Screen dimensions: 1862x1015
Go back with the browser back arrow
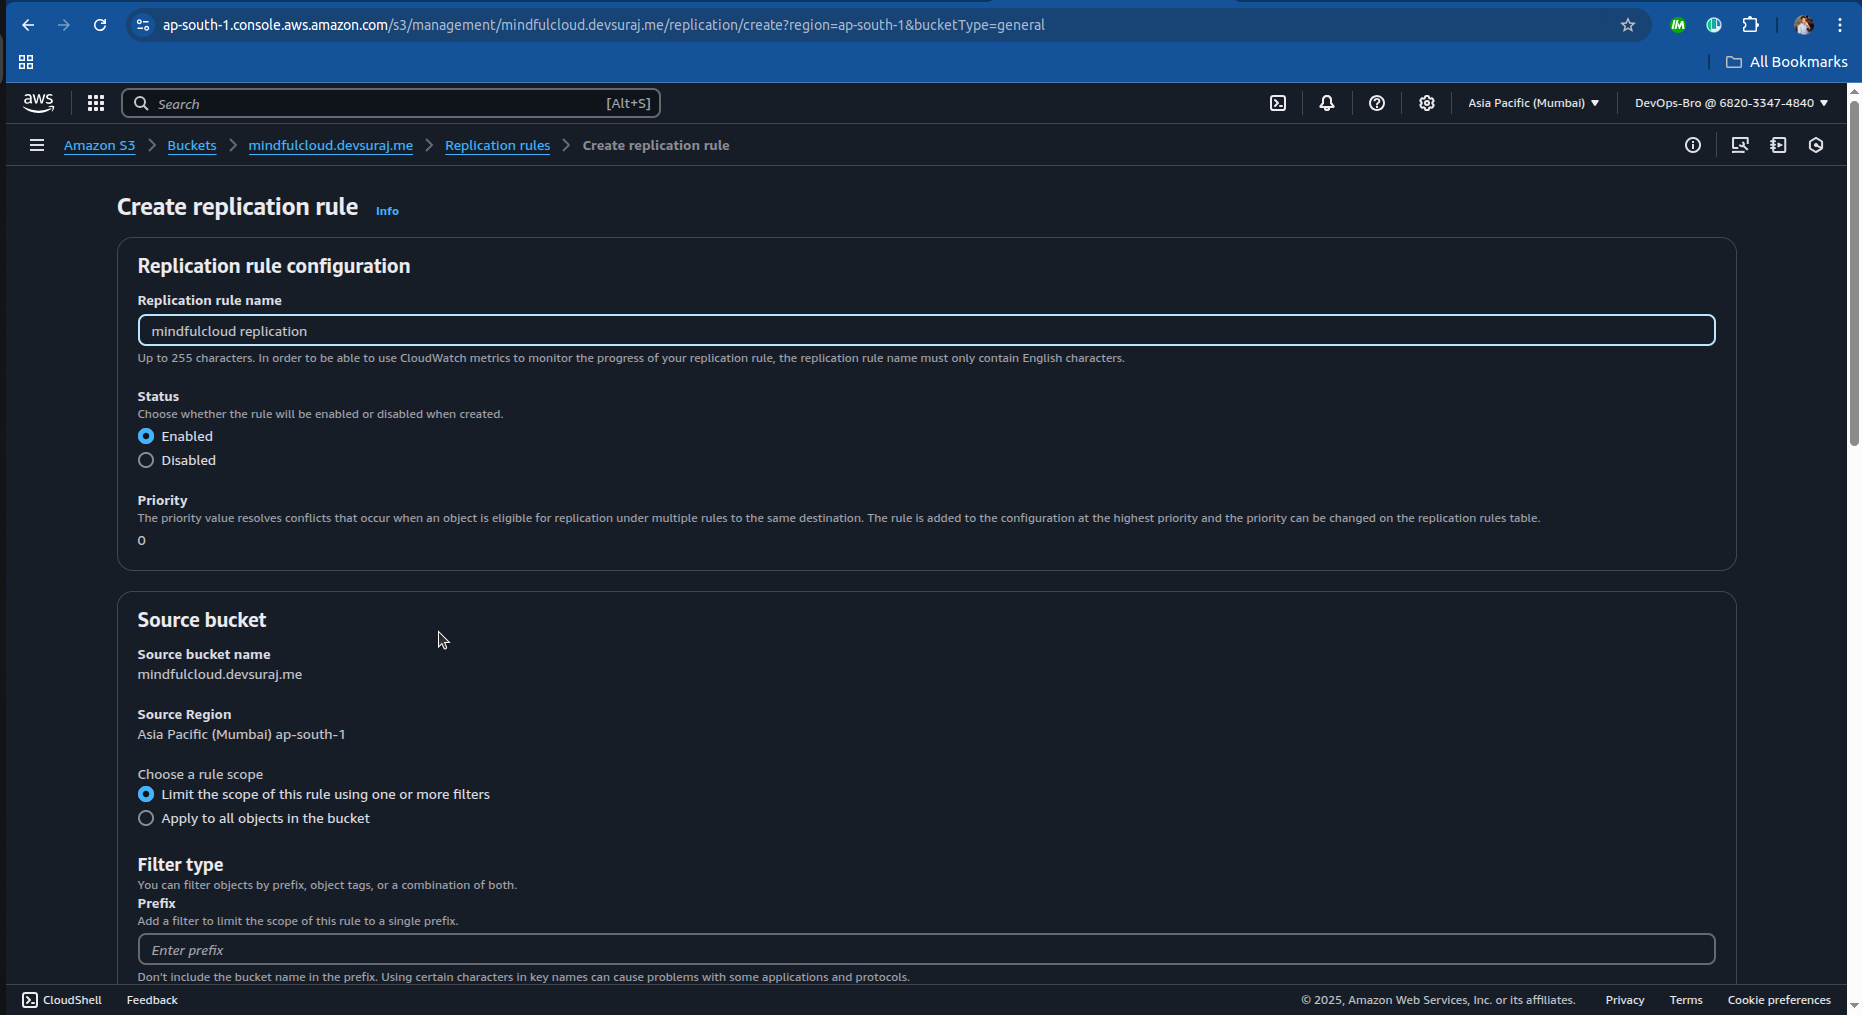coord(28,25)
